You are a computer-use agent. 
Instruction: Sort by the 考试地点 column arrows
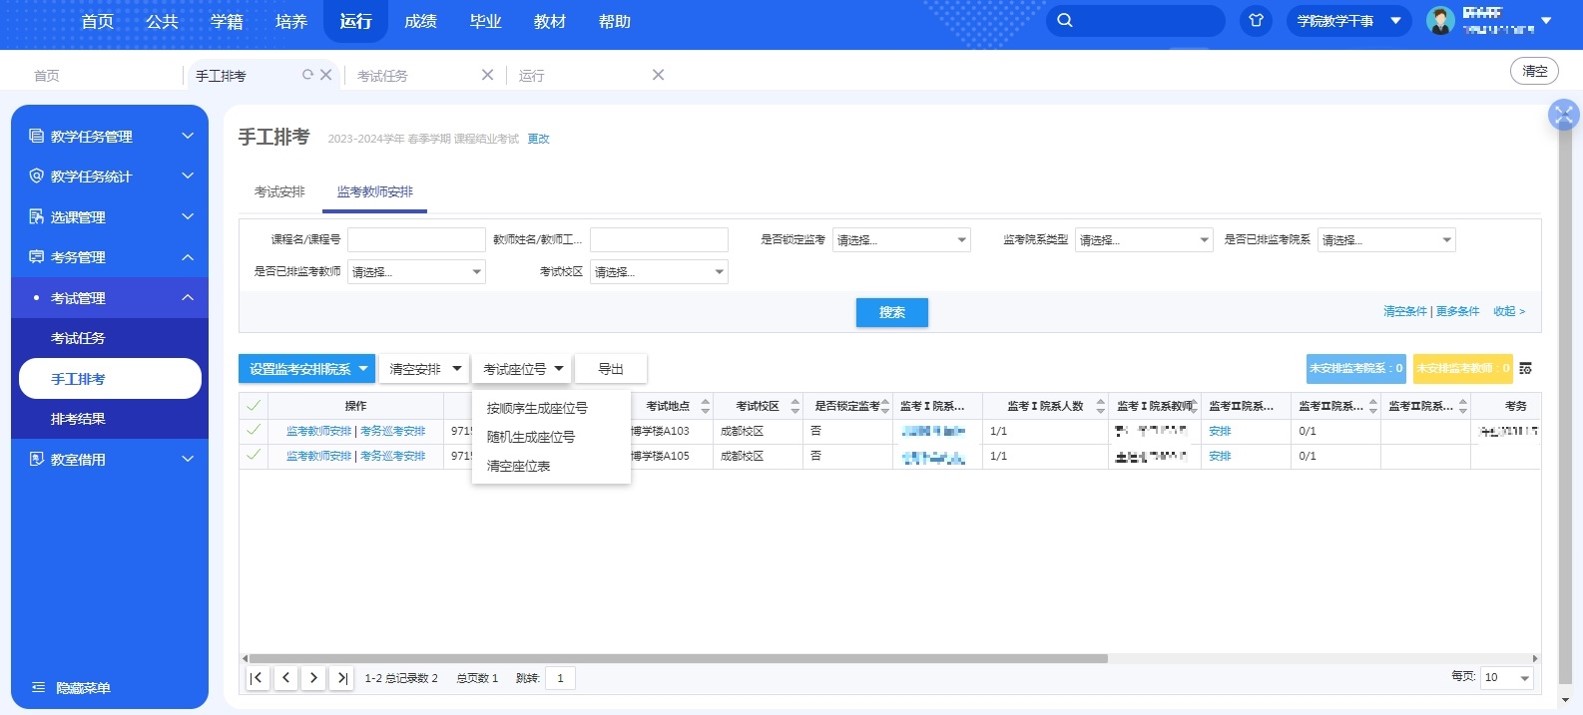[706, 406]
